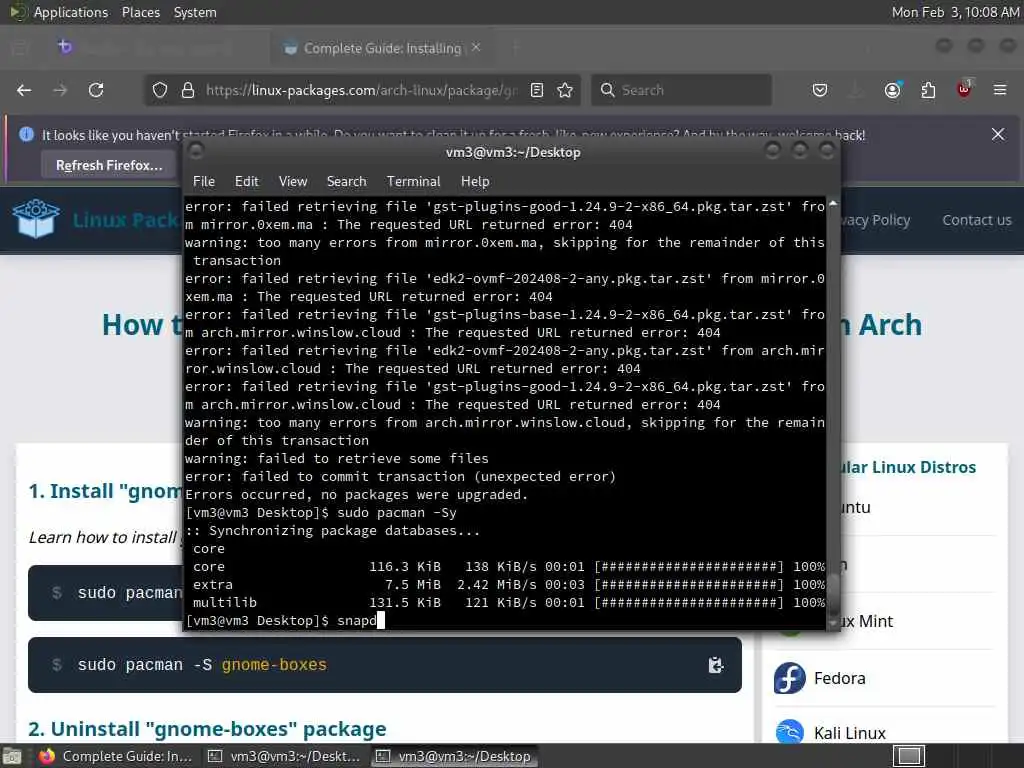
Task: Click the Firefox Search field
Action: click(x=681, y=90)
